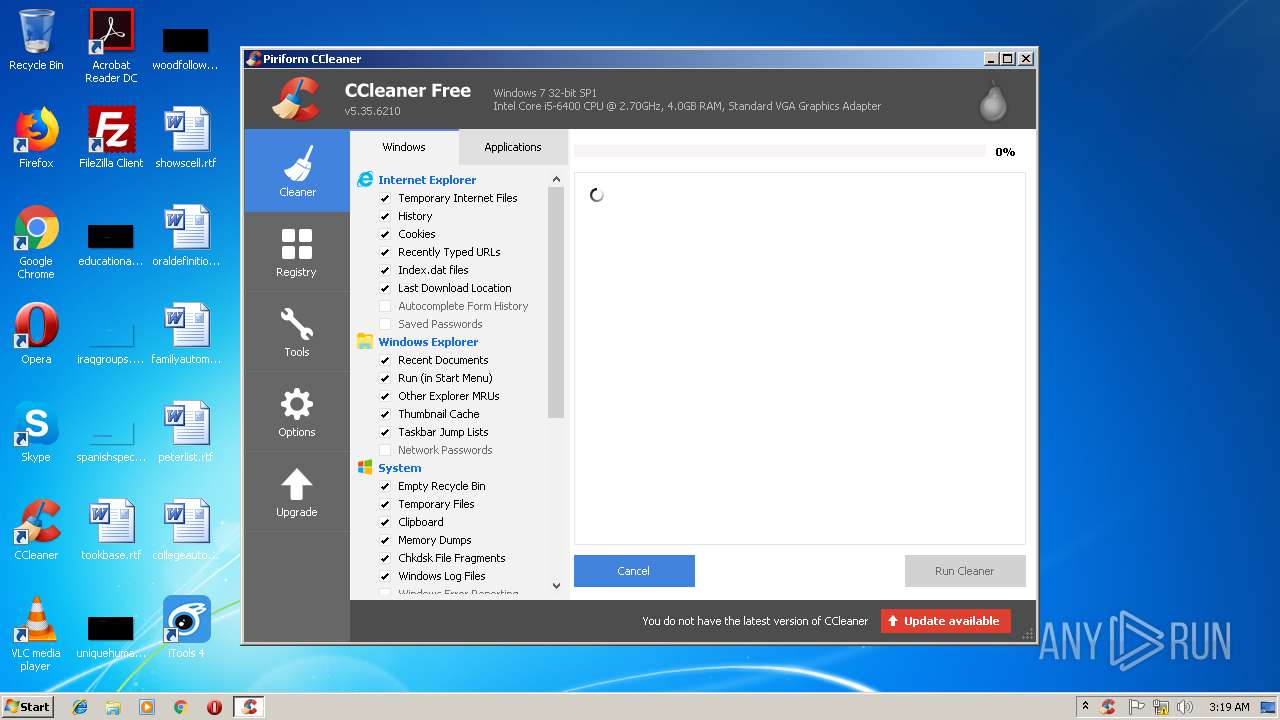This screenshot has height=720, width=1280.
Task: Enable Autocomplete Form History
Action: pos(385,306)
